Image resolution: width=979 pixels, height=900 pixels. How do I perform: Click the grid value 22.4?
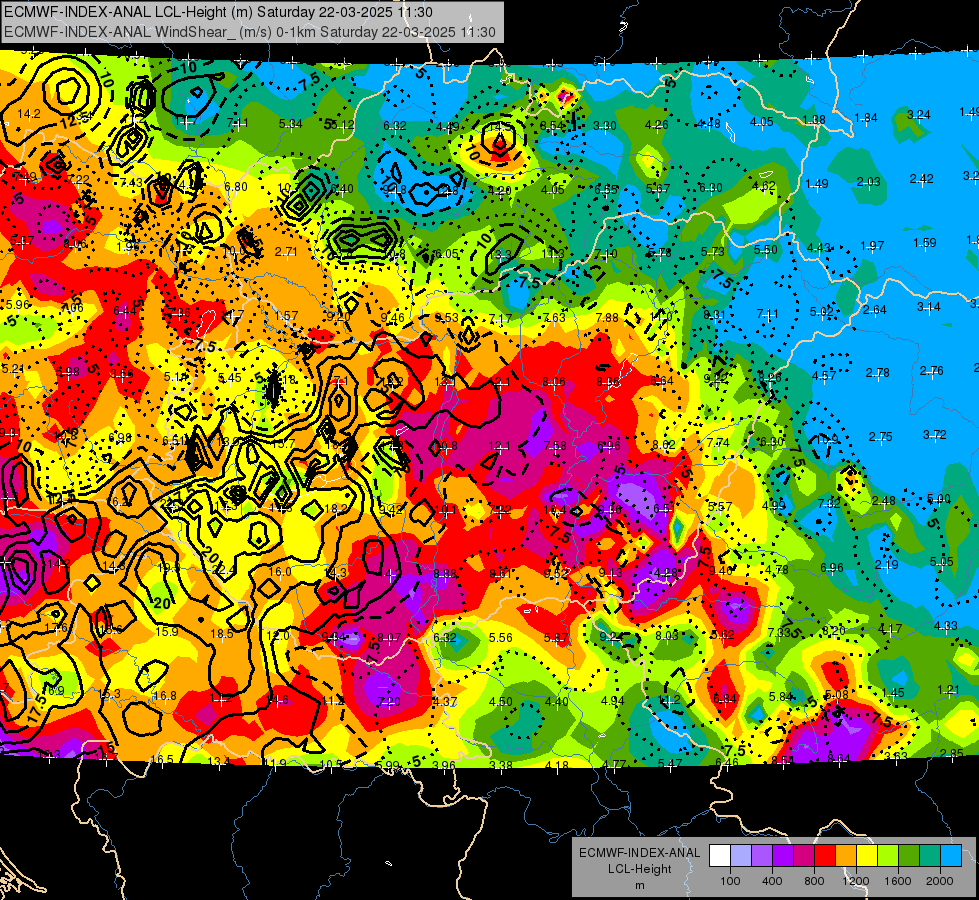pos(224,570)
